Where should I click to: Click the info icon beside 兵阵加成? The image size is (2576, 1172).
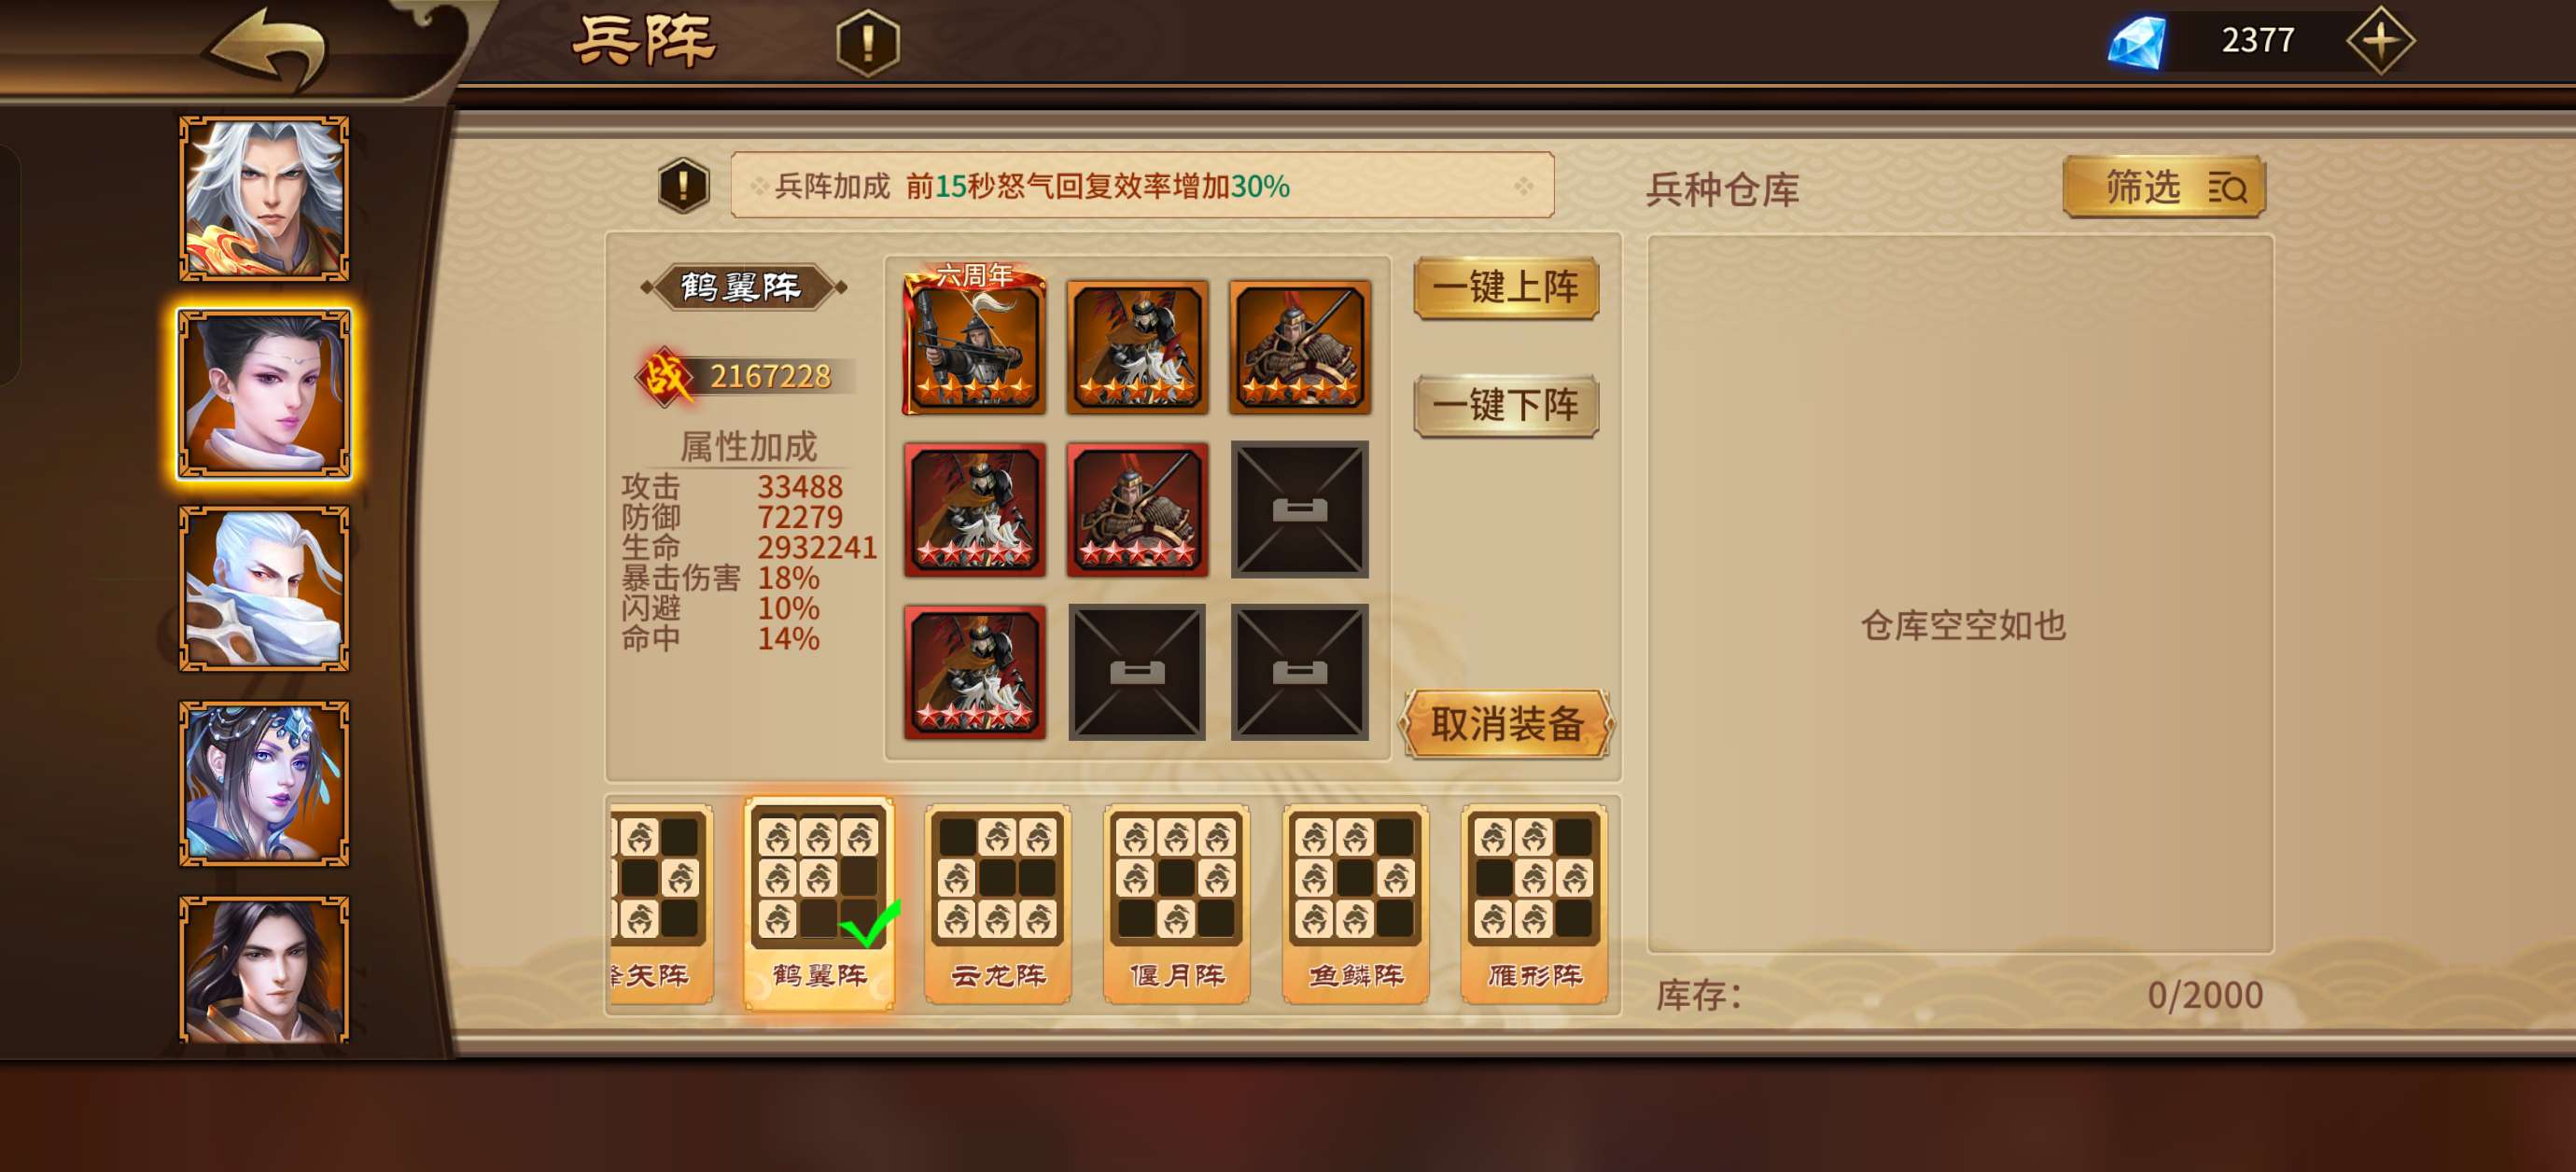coord(684,186)
